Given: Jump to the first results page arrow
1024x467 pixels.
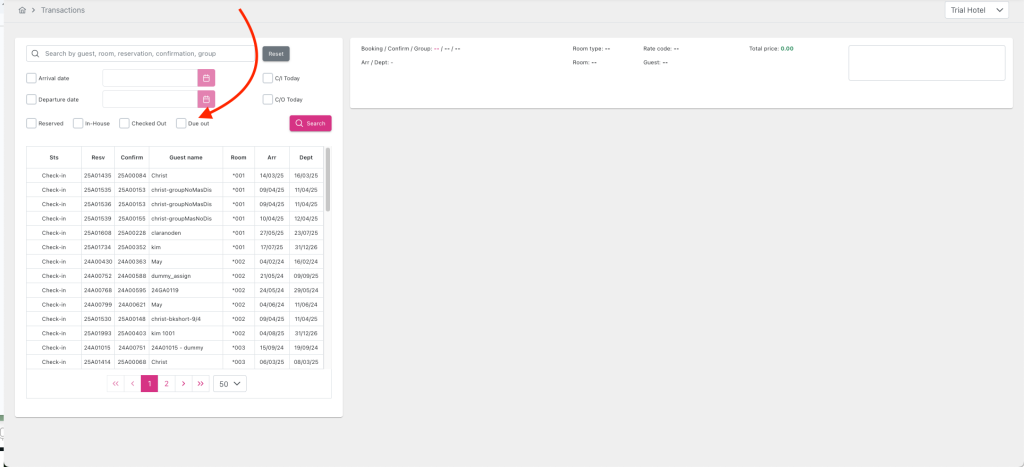Looking at the screenshot, I should 116,383.
